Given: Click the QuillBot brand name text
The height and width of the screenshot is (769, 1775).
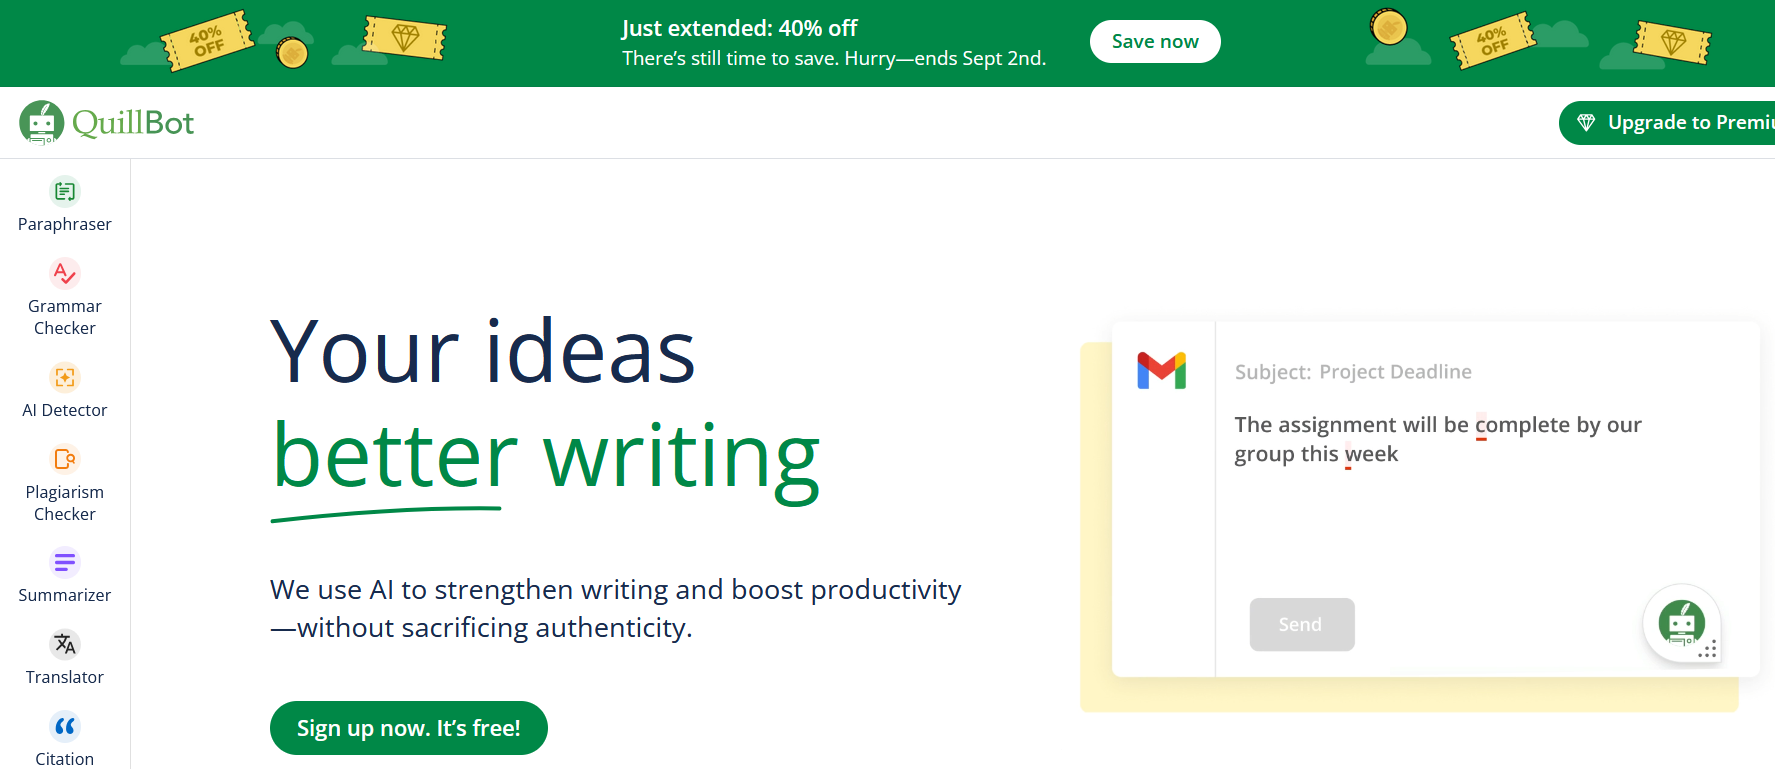Looking at the screenshot, I should pos(133,123).
